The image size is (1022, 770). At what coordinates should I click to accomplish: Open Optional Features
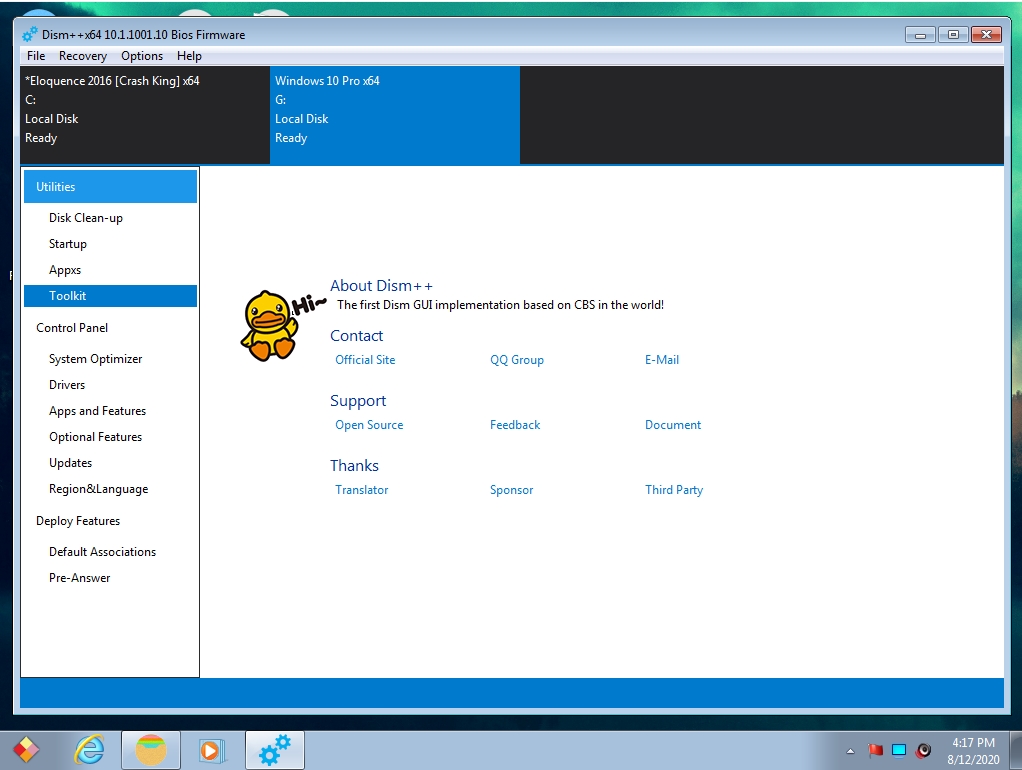[x=95, y=437]
